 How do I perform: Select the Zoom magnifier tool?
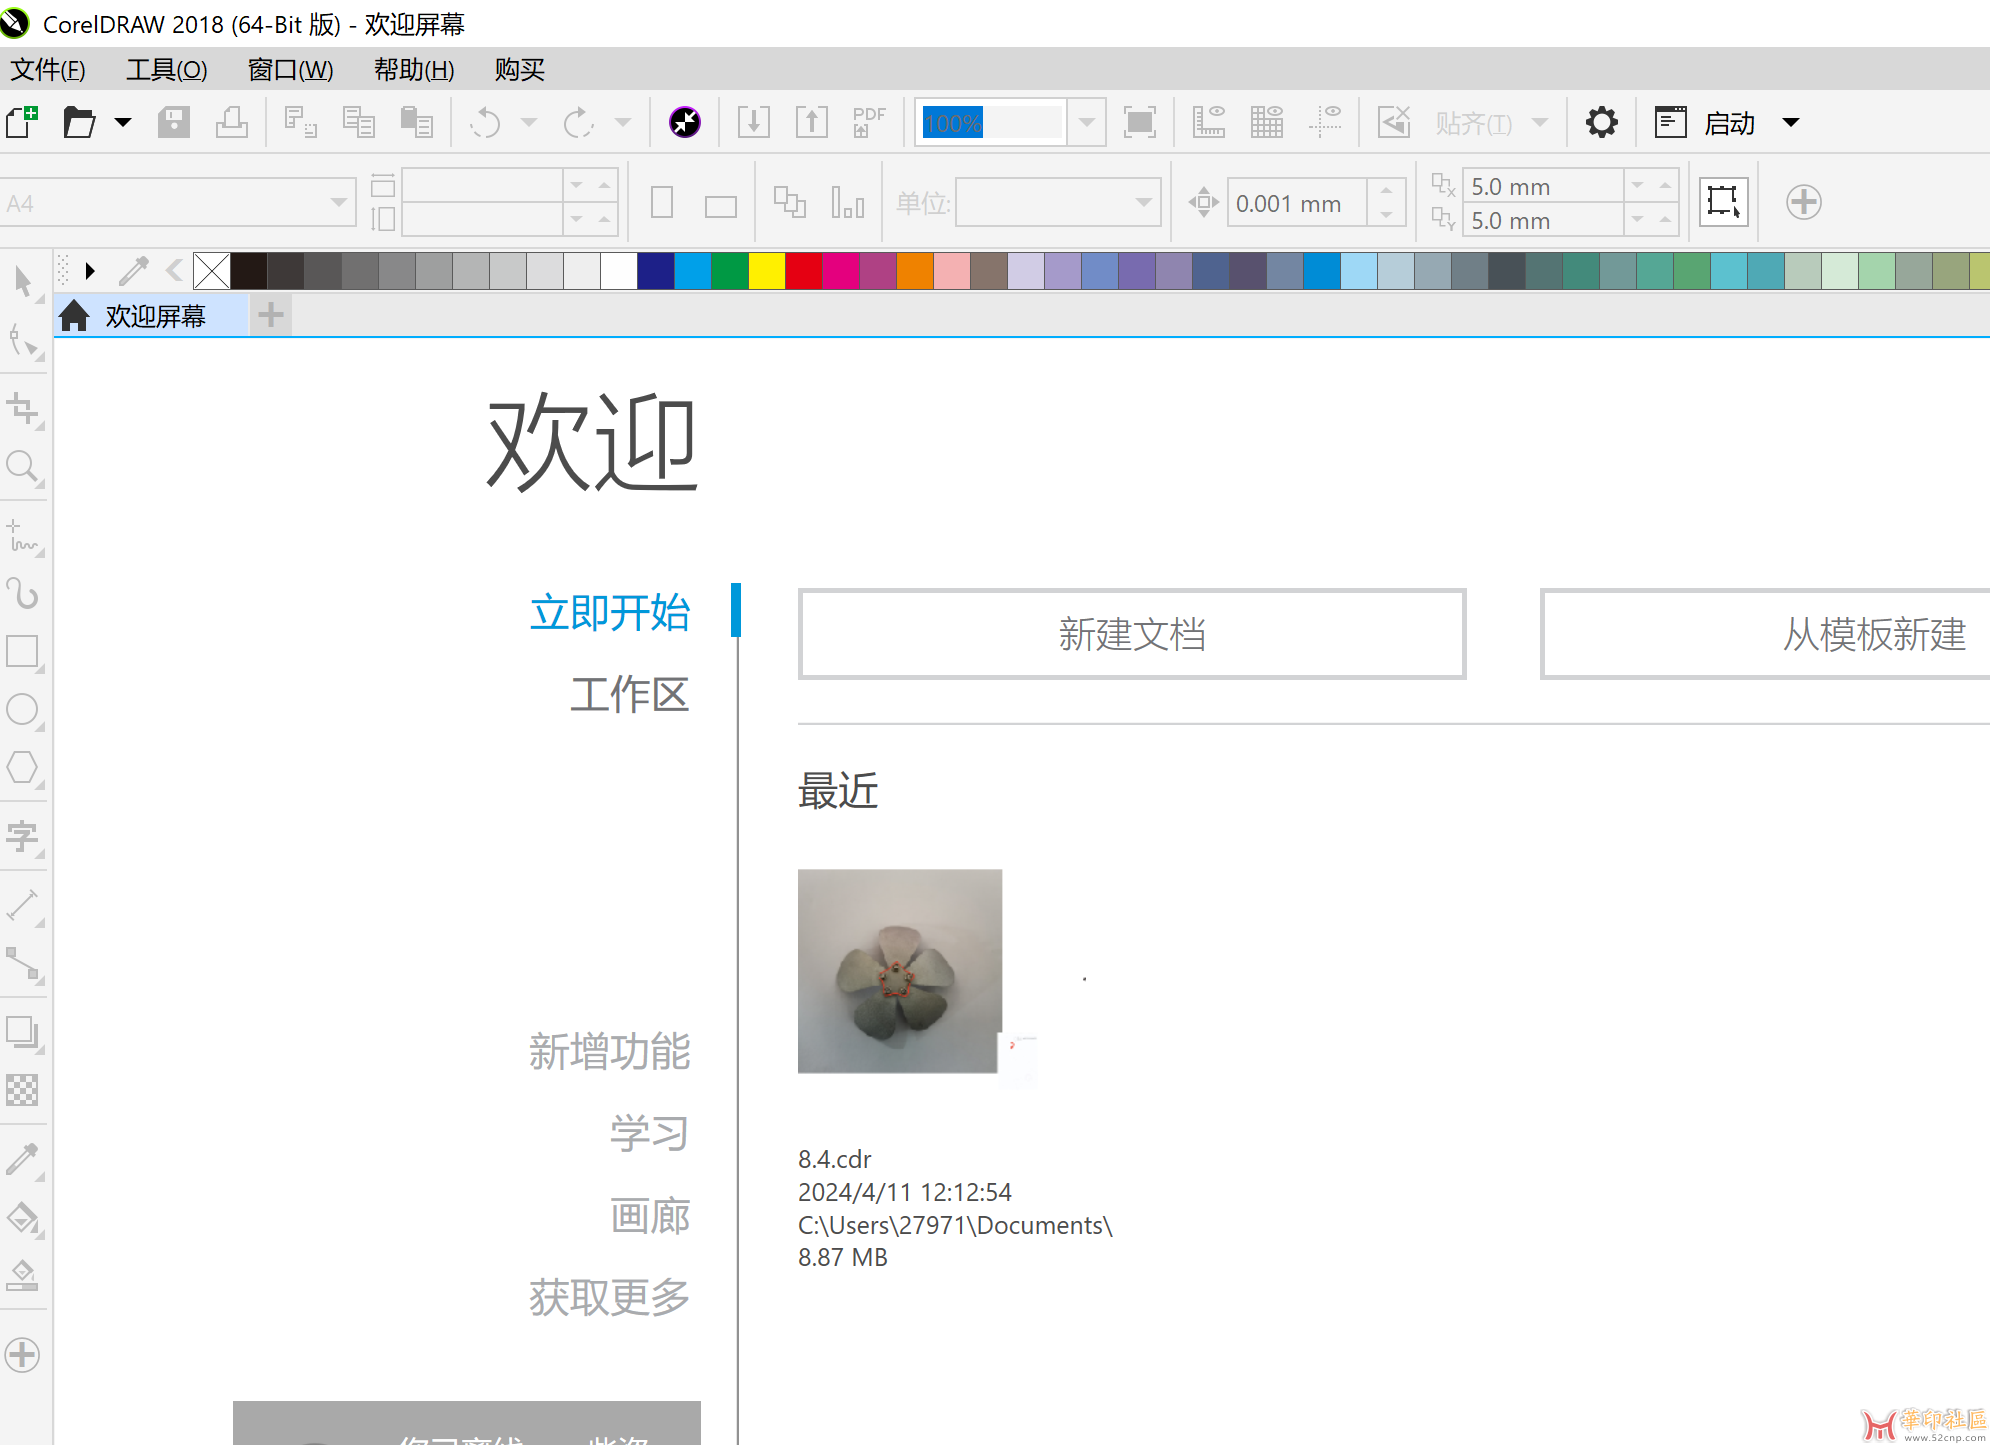(x=23, y=467)
